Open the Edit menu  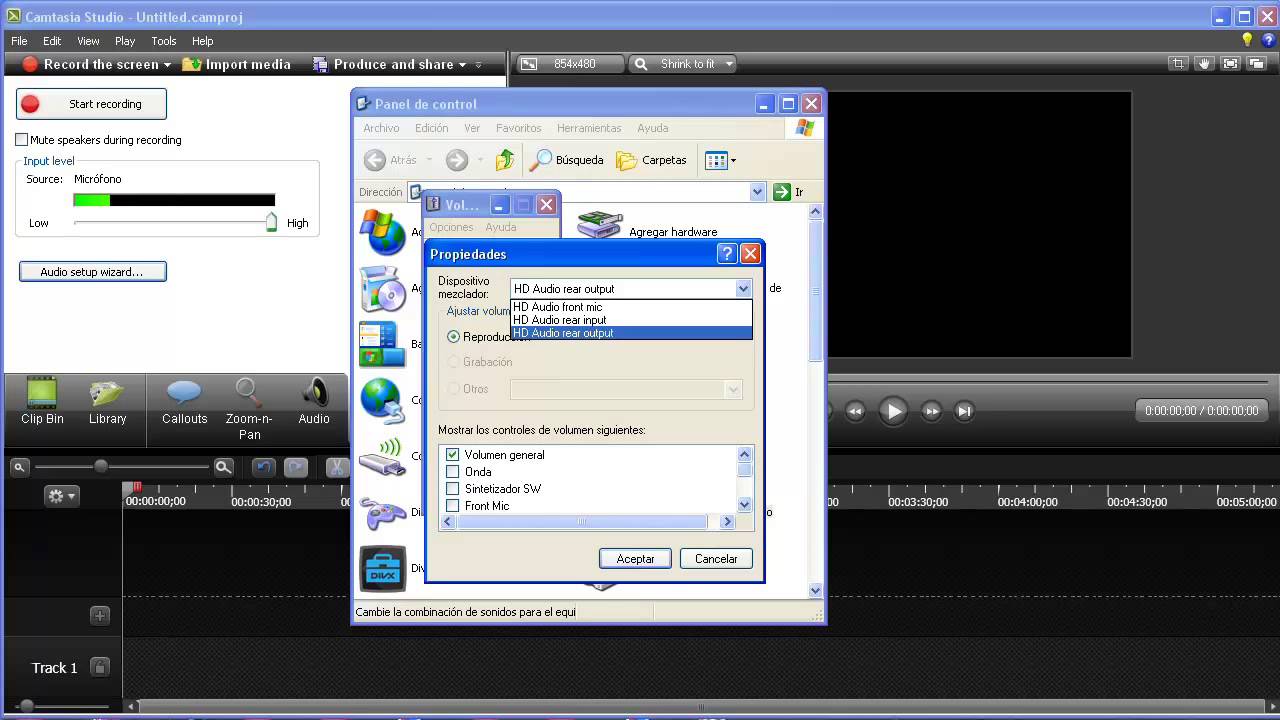pos(52,41)
